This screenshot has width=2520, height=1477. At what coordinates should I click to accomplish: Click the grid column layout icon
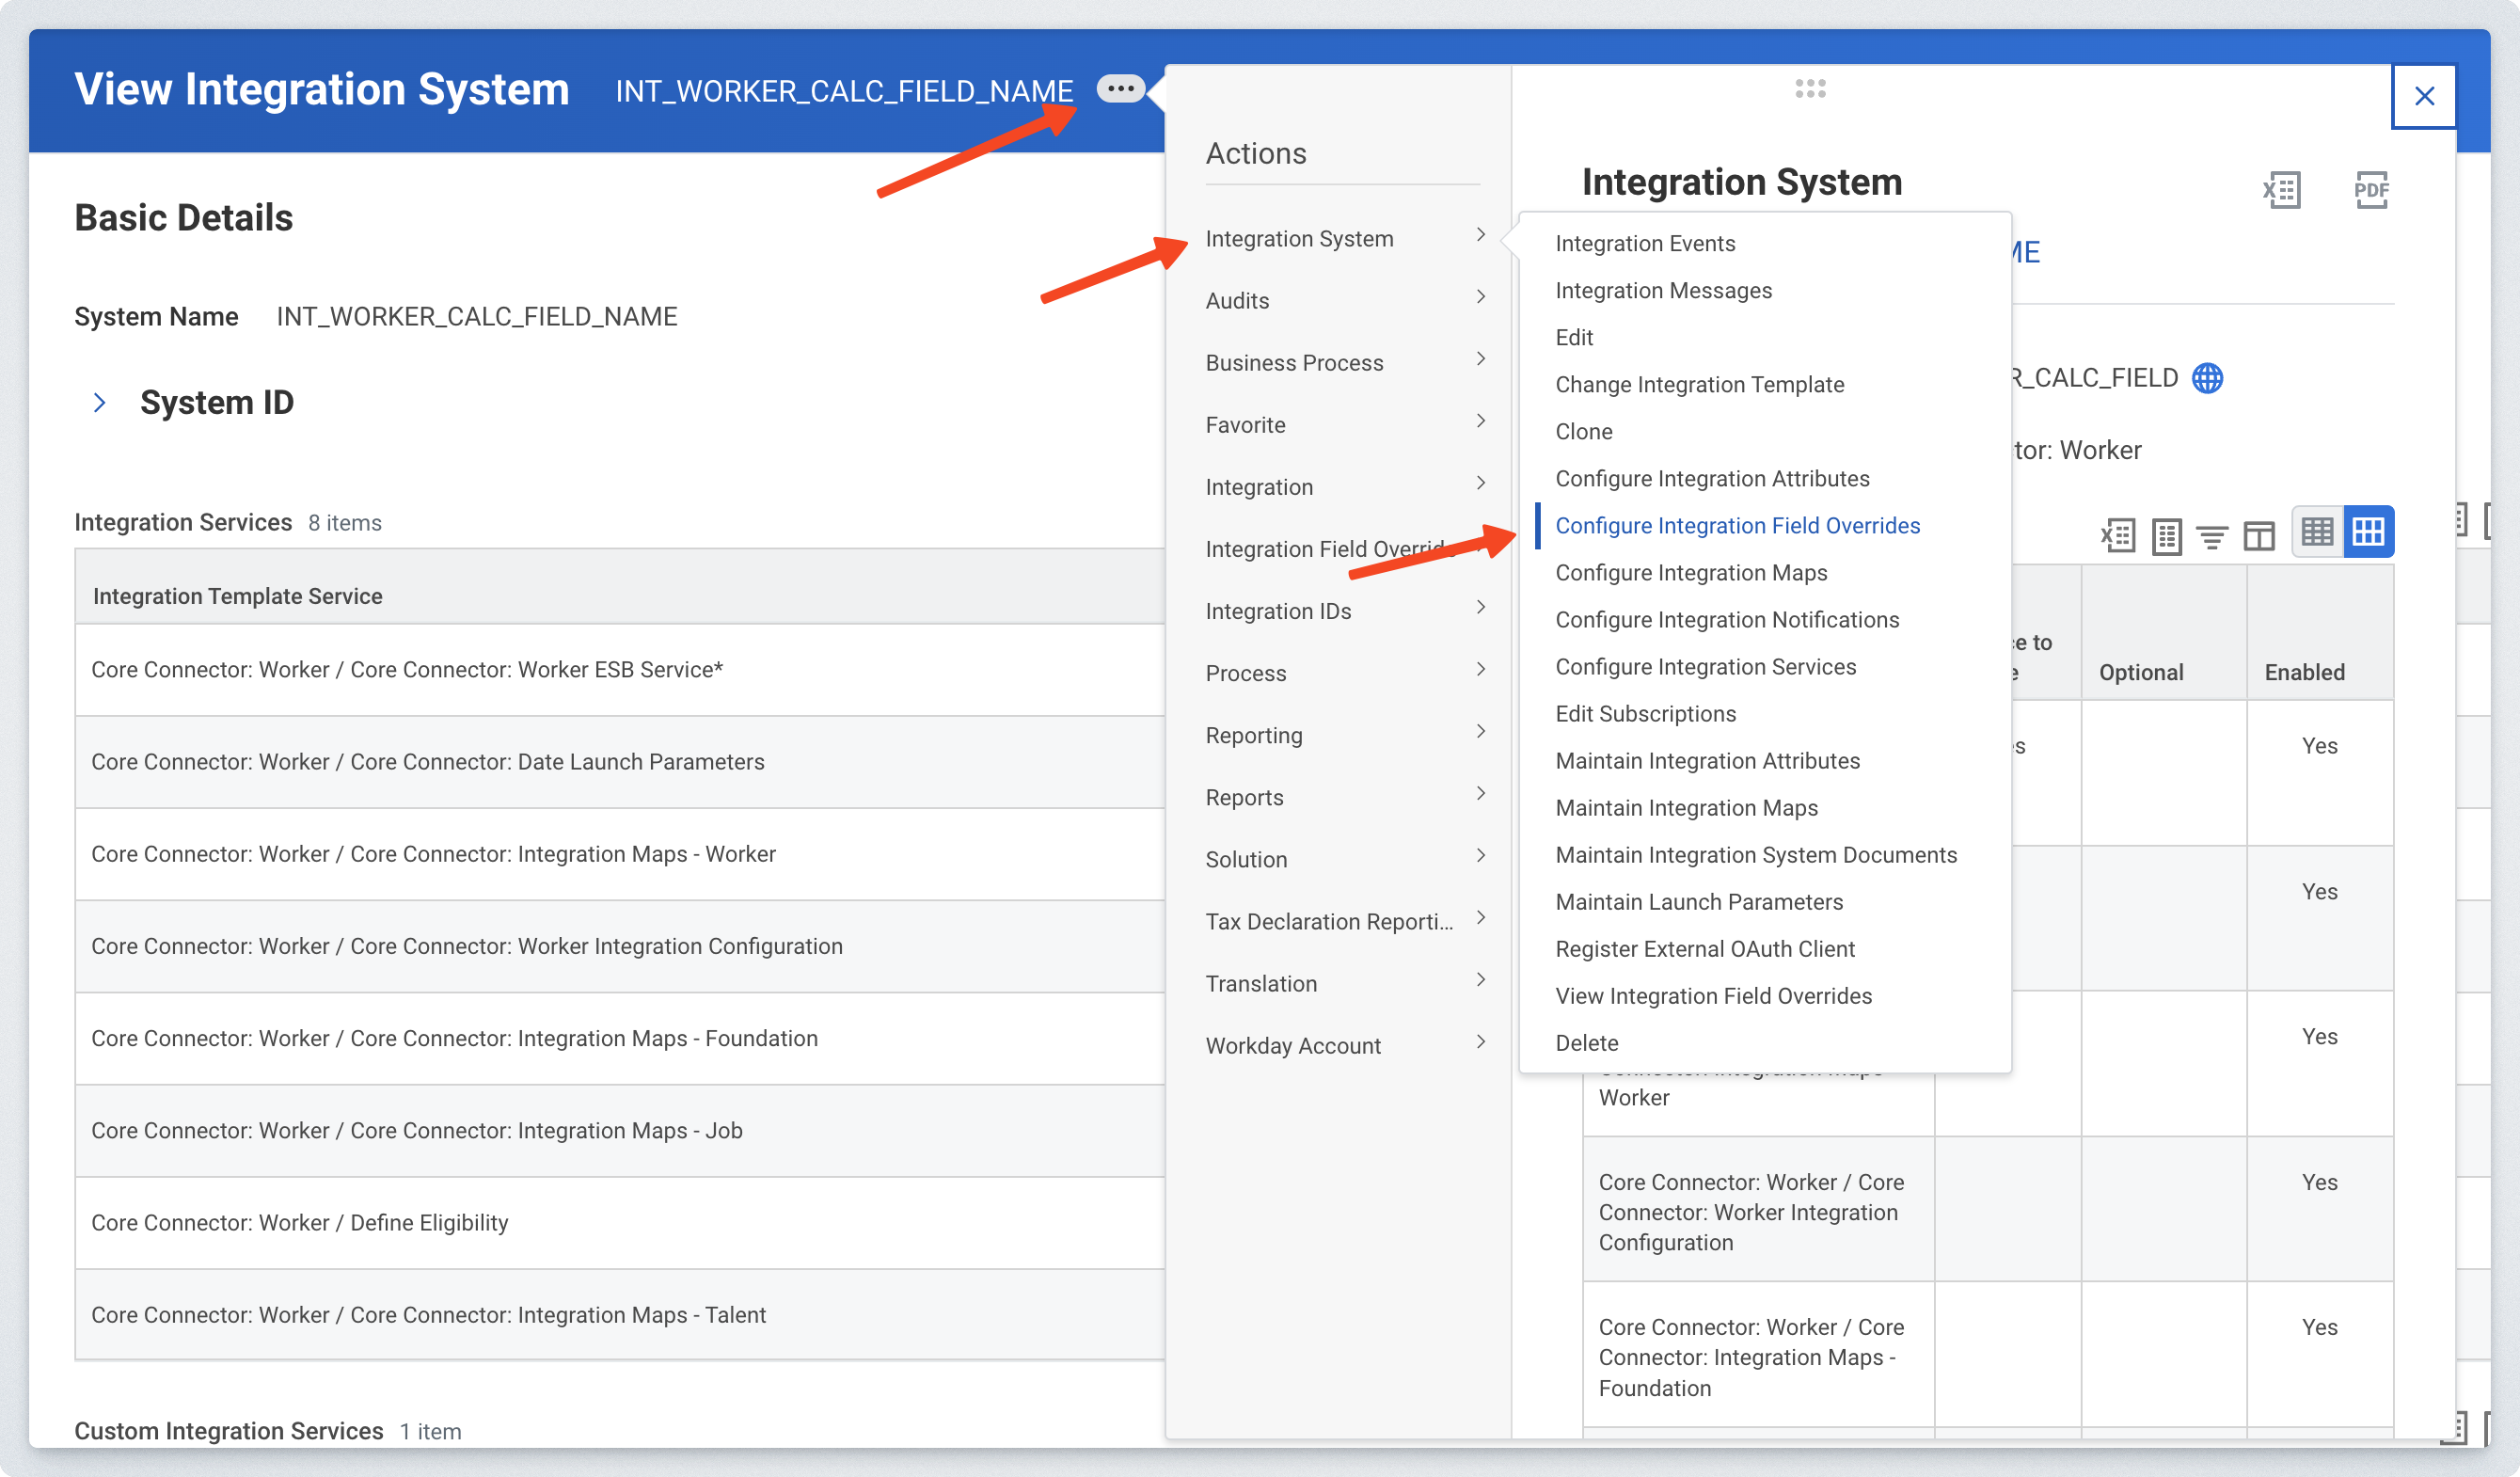(2258, 536)
